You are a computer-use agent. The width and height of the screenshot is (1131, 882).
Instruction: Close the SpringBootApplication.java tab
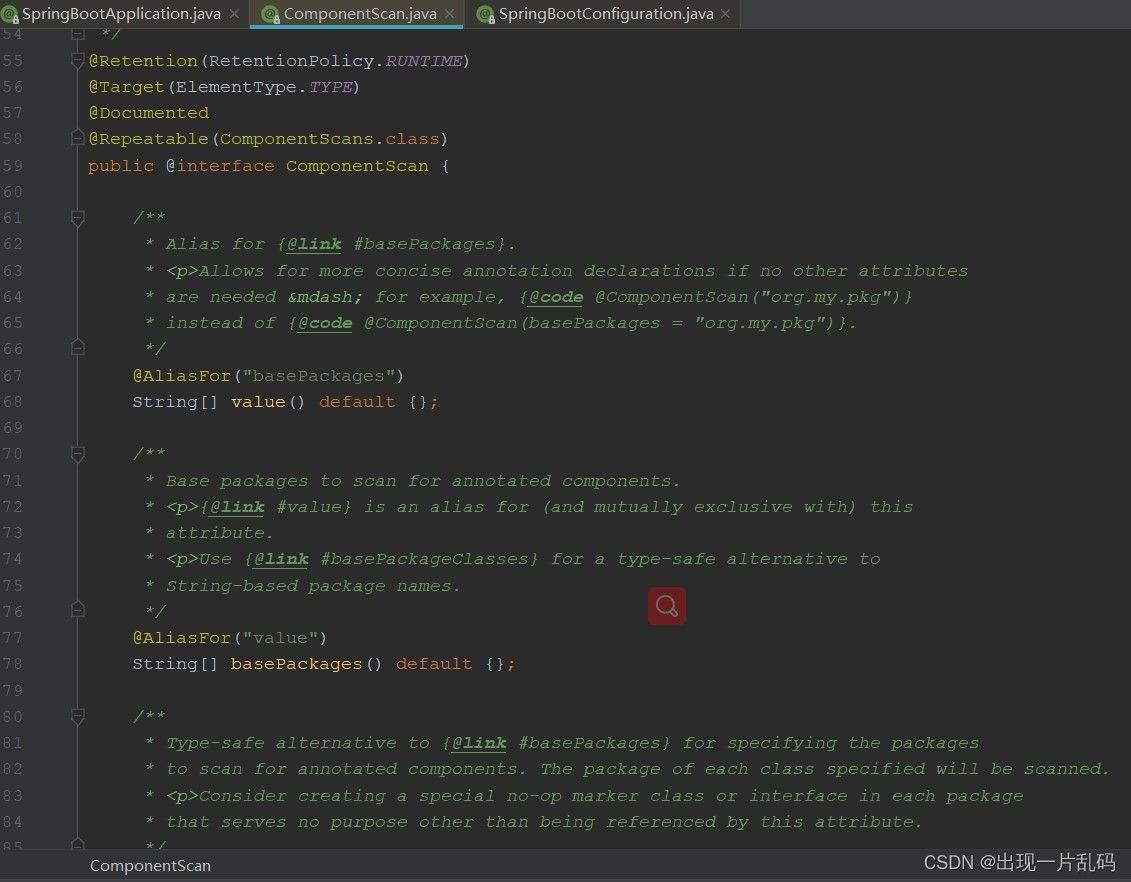[x=234, y=14]
